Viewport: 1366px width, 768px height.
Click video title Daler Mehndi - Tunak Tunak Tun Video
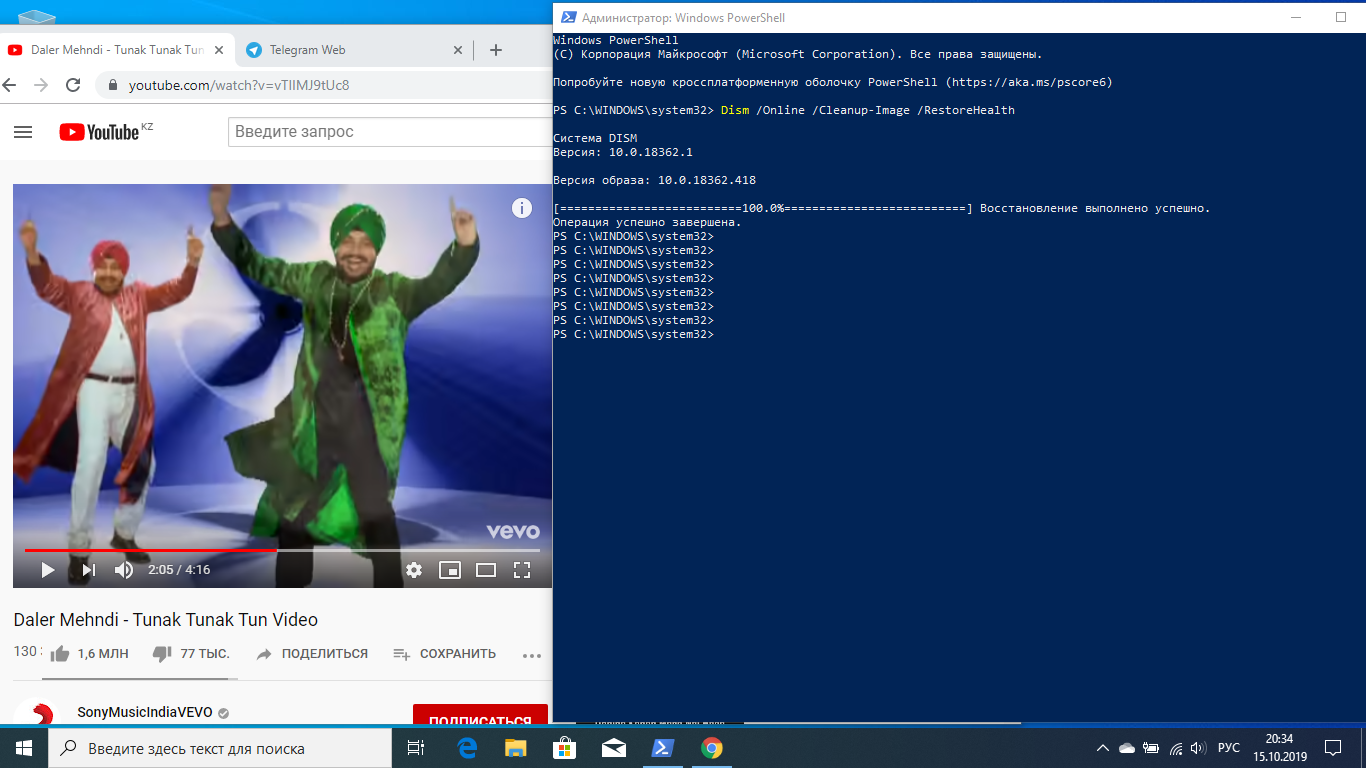pos(166,620)
